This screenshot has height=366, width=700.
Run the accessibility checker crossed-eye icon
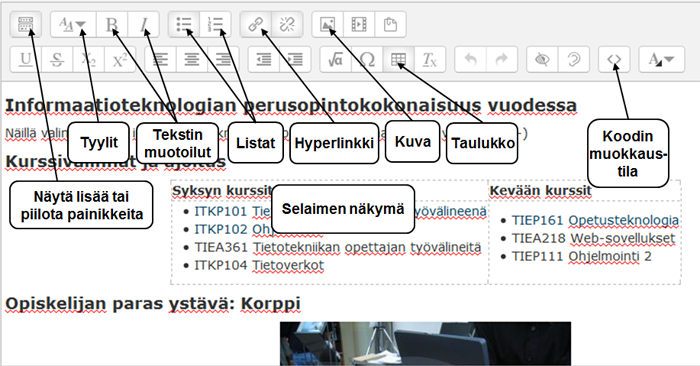click(542, 59)
